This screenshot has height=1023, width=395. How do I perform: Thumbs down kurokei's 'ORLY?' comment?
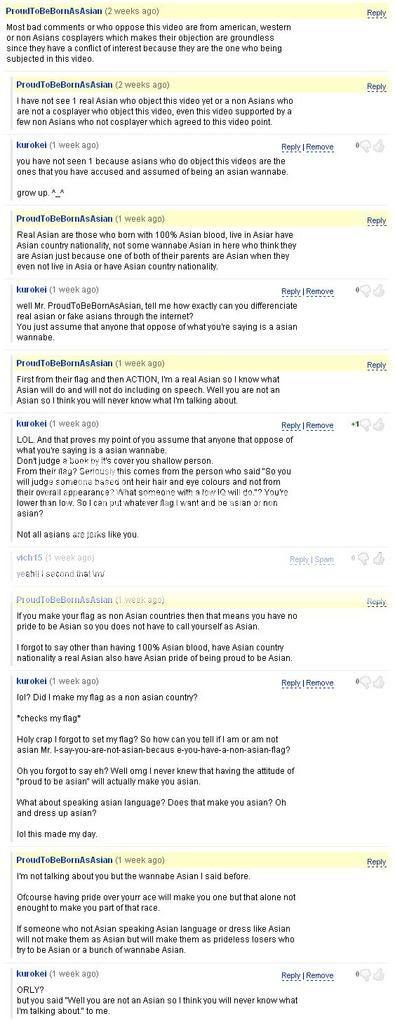366,975
